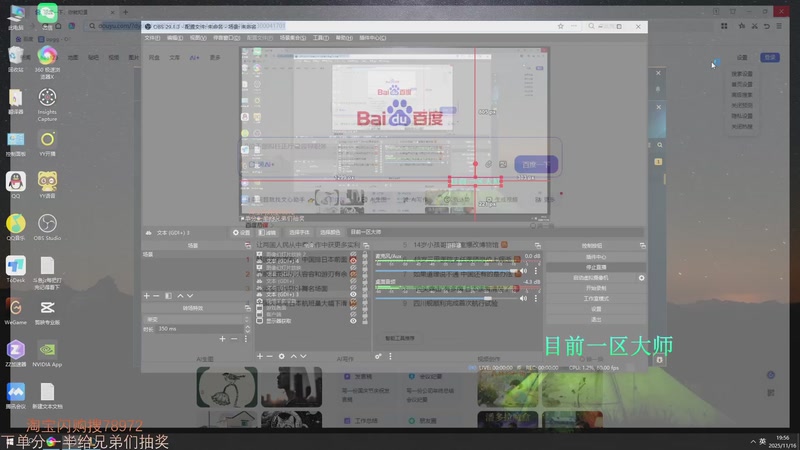Toggle lock on 文本 (GDI+) 3 source

pos(365,294)
